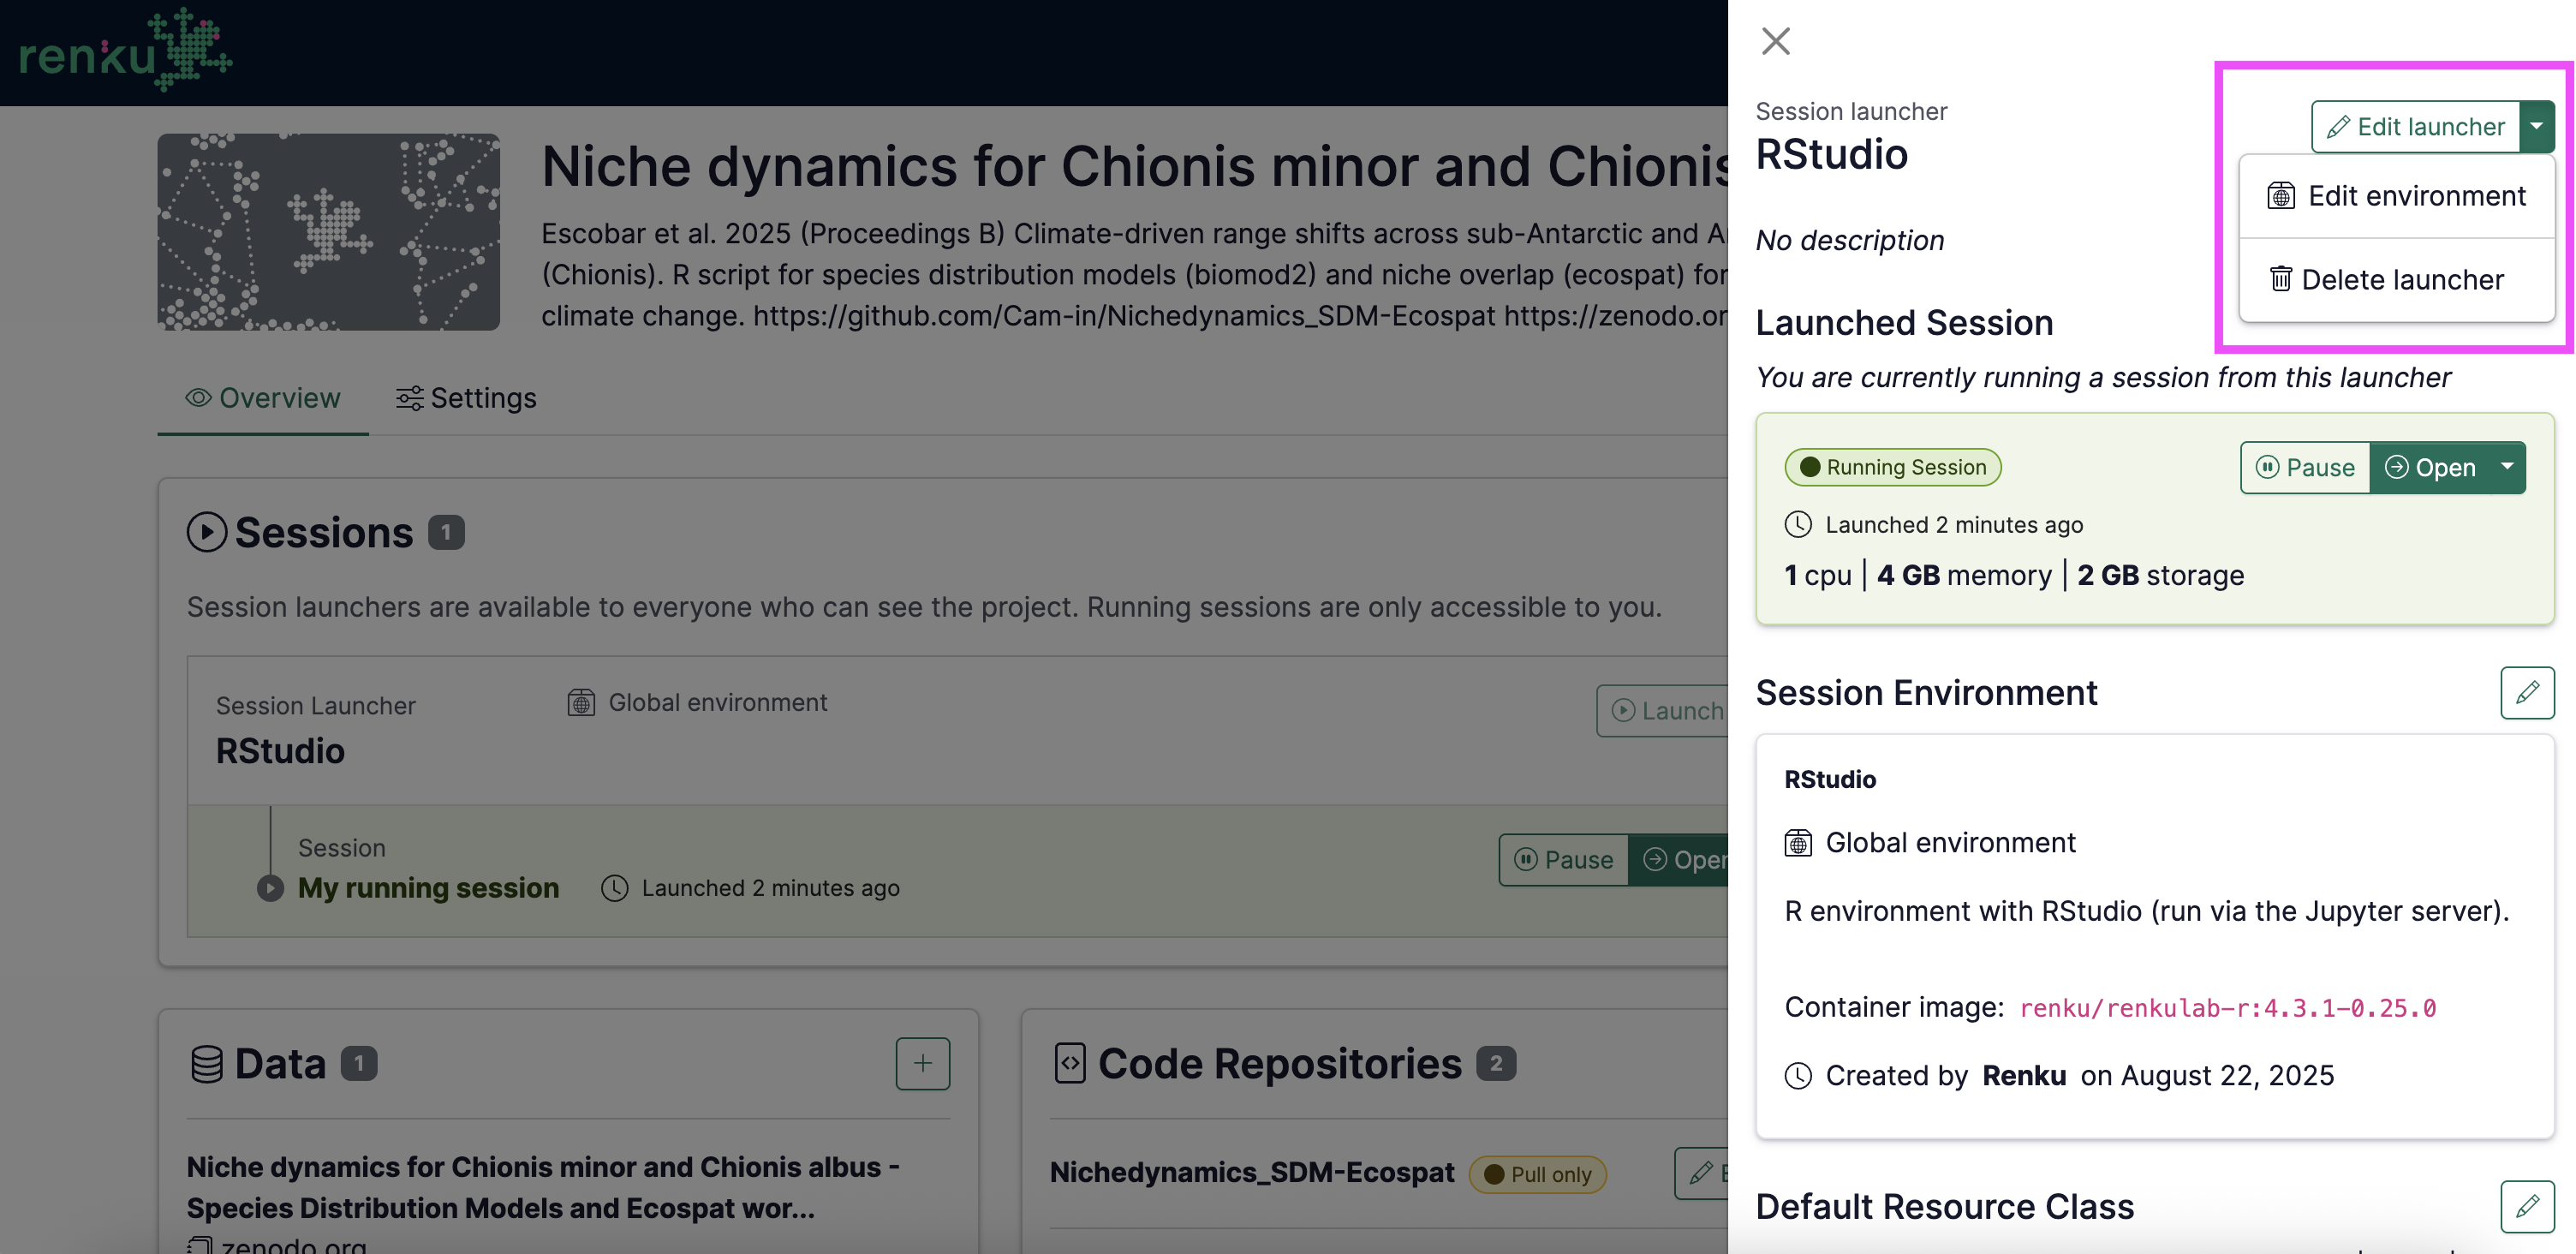Click the Data database icon
The height and width of the screenshot is (1254, 2576).
coord(206,1064)
